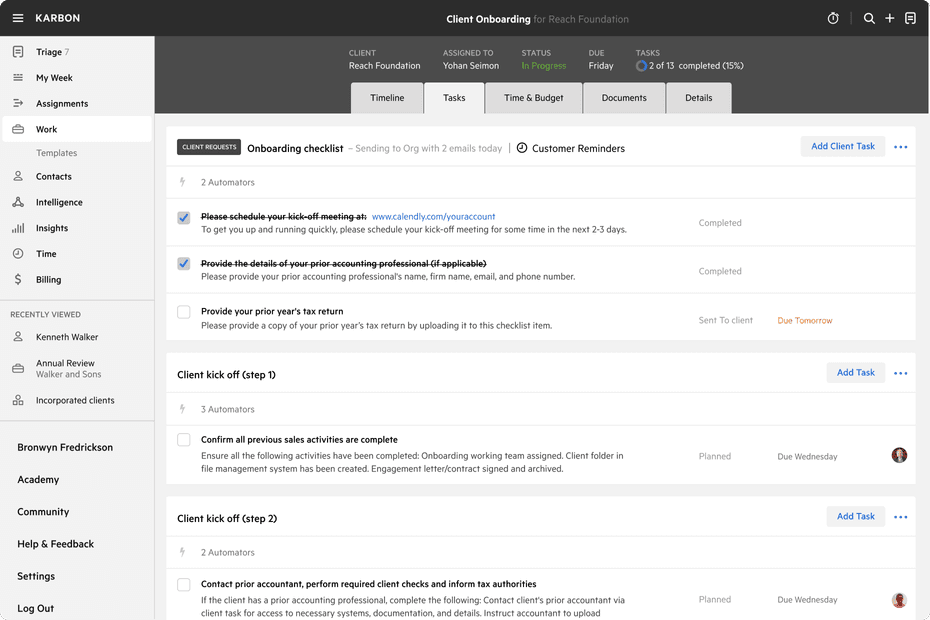930x620 pixels.
Task: Switch to the Time & Budget tab
Action: click(x=531, y=97)
